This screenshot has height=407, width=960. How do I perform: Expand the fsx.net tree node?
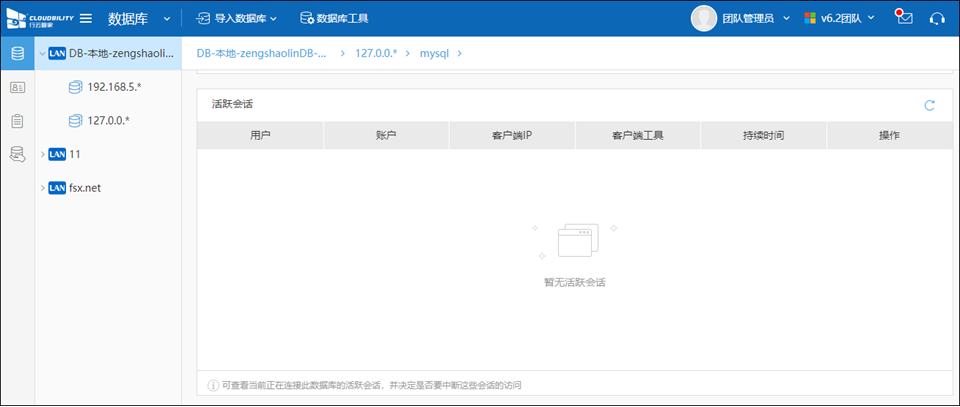(41, 188)
